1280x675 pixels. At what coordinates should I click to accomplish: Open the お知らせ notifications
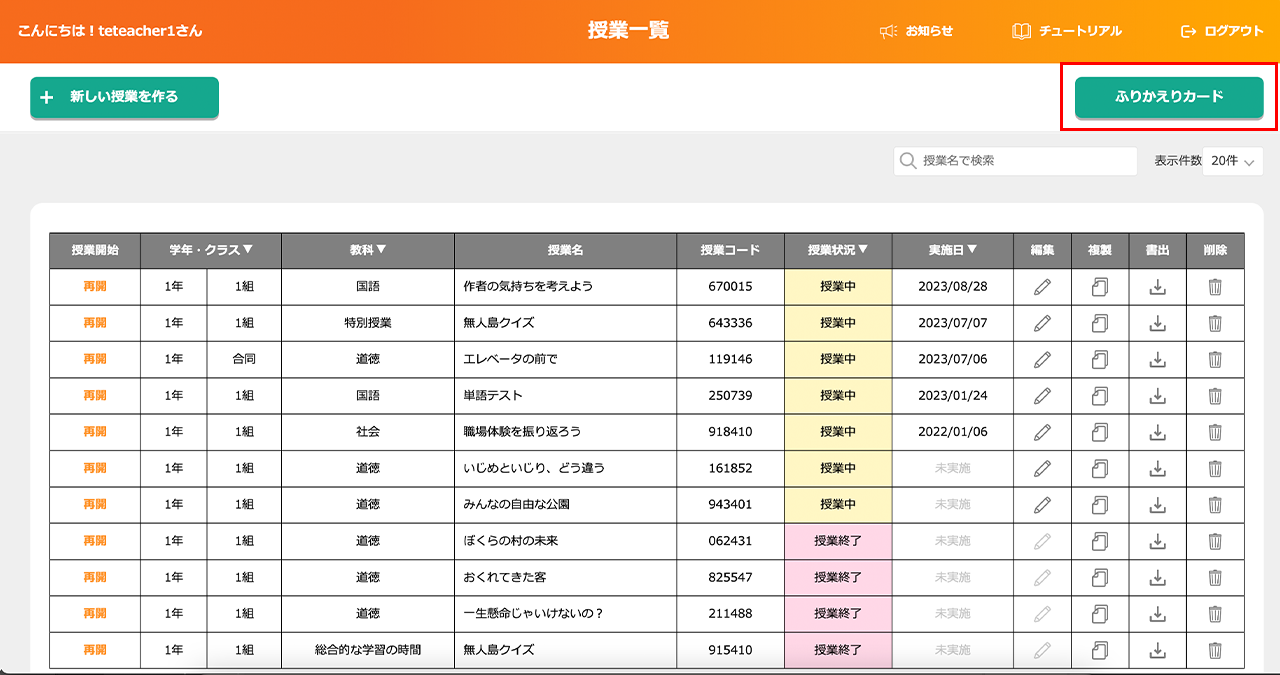(916, 31)
